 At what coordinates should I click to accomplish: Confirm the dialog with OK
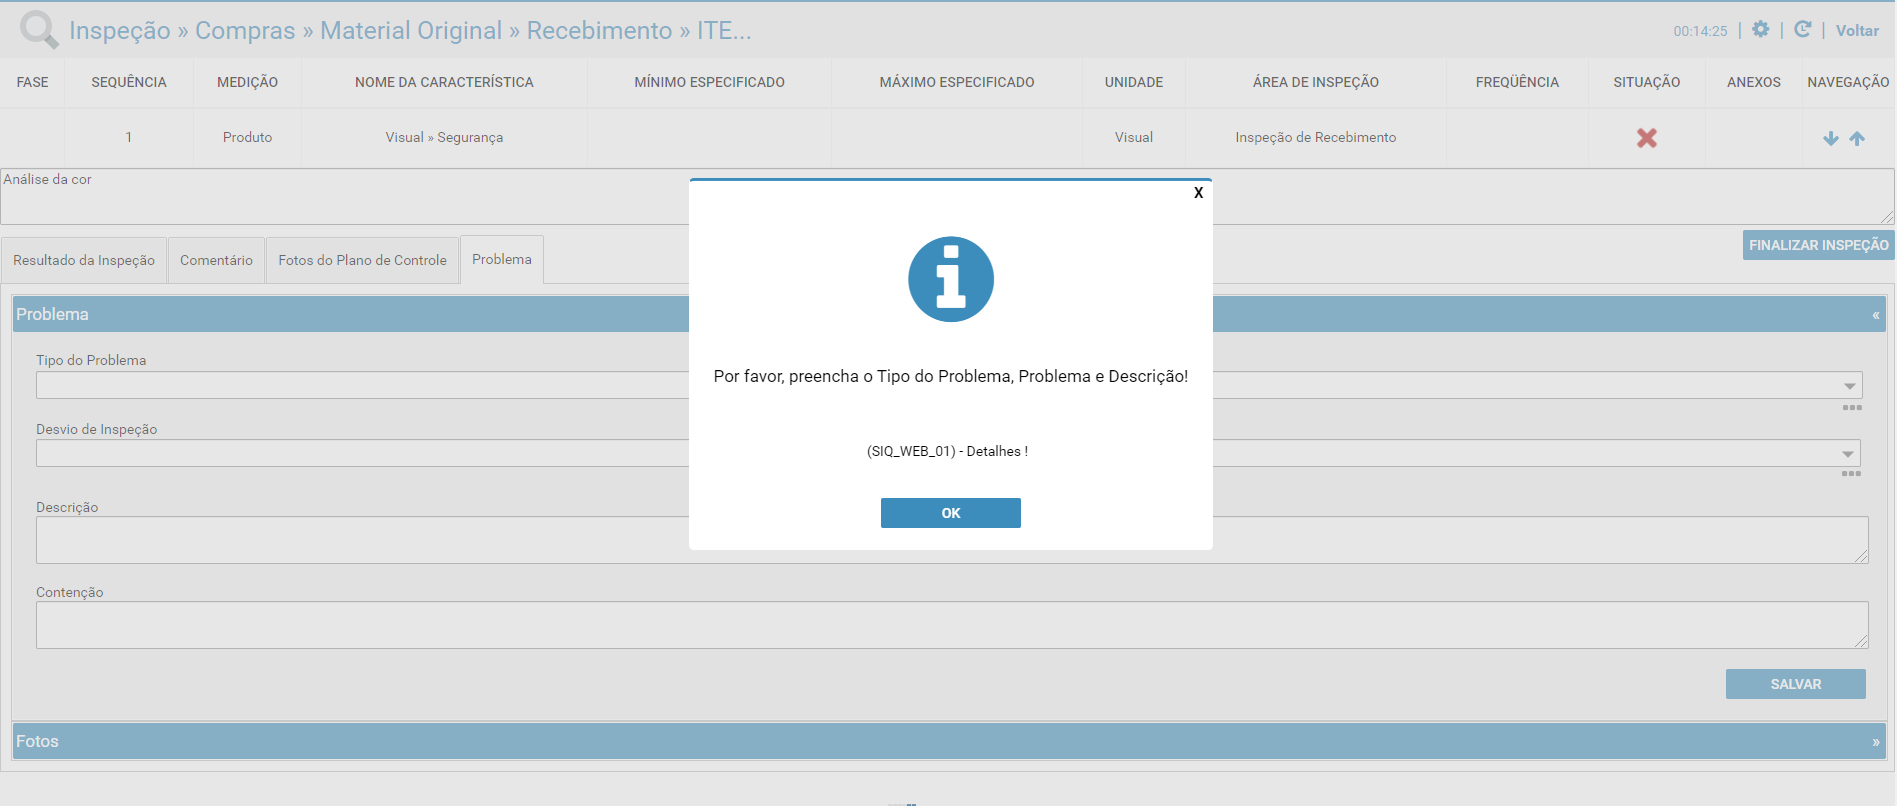pos(951,513)
